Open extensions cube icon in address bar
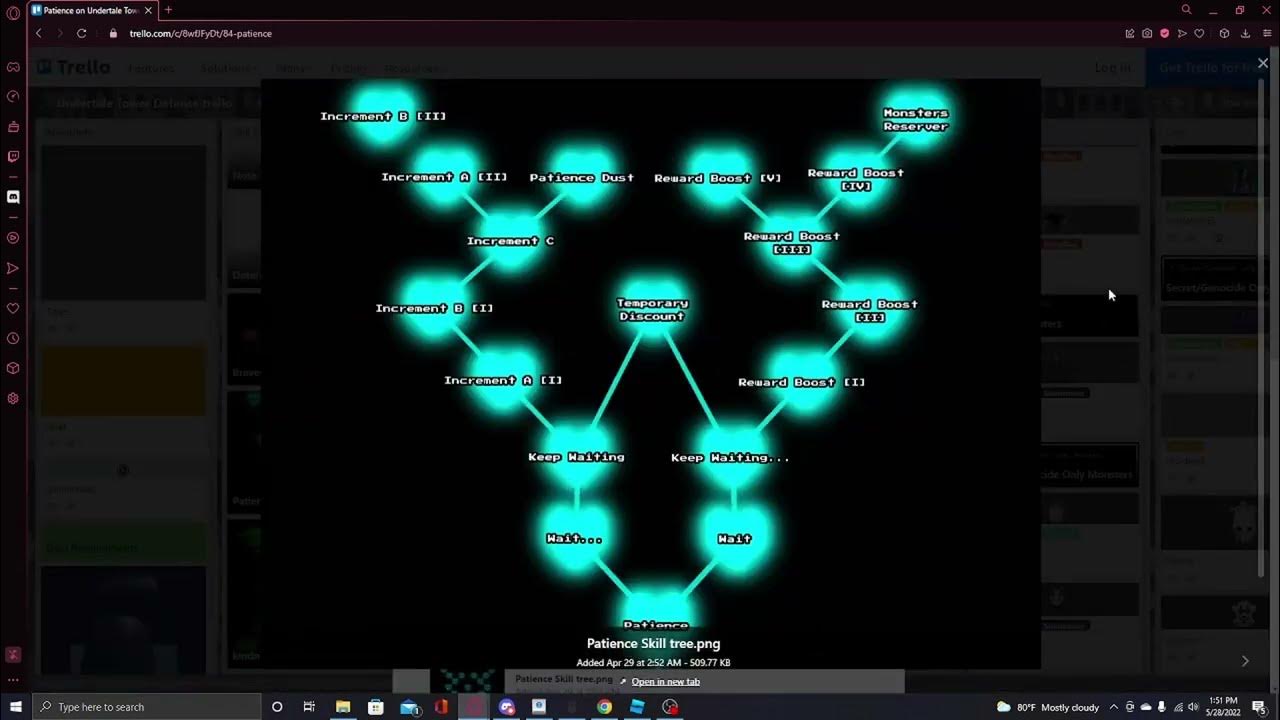 (1224, 33)
